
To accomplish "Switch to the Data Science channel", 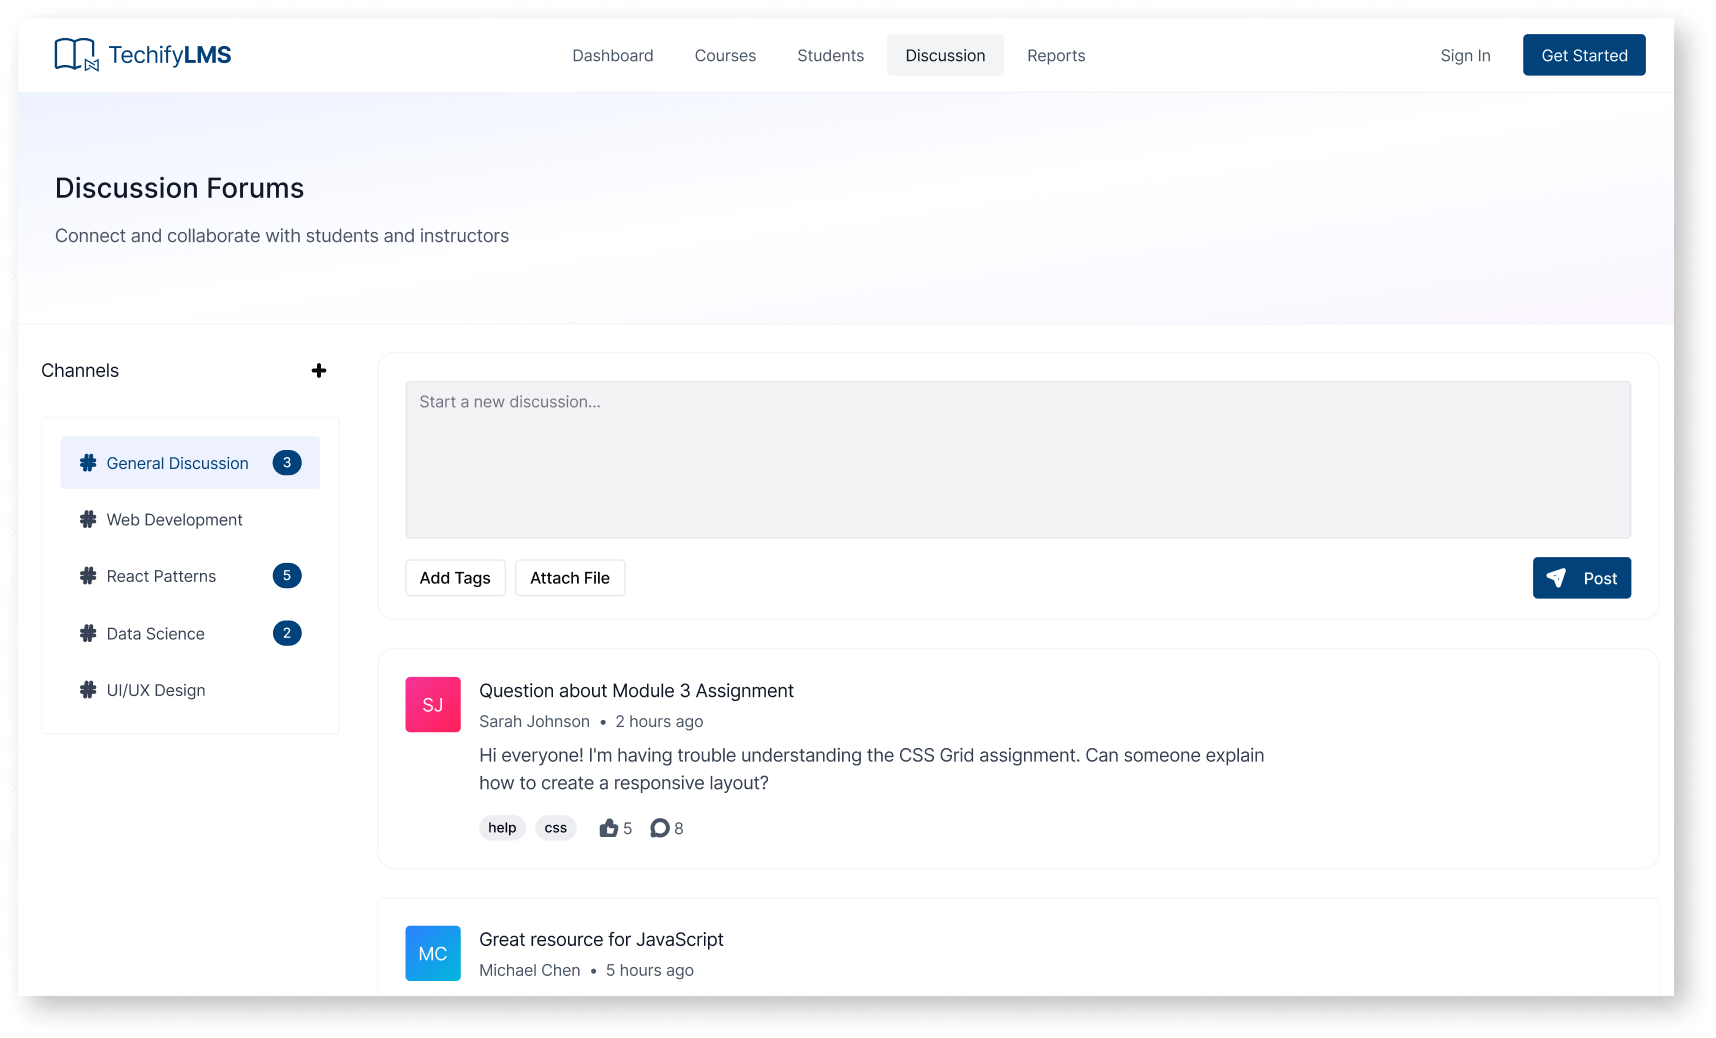I will tap(156, 634).
